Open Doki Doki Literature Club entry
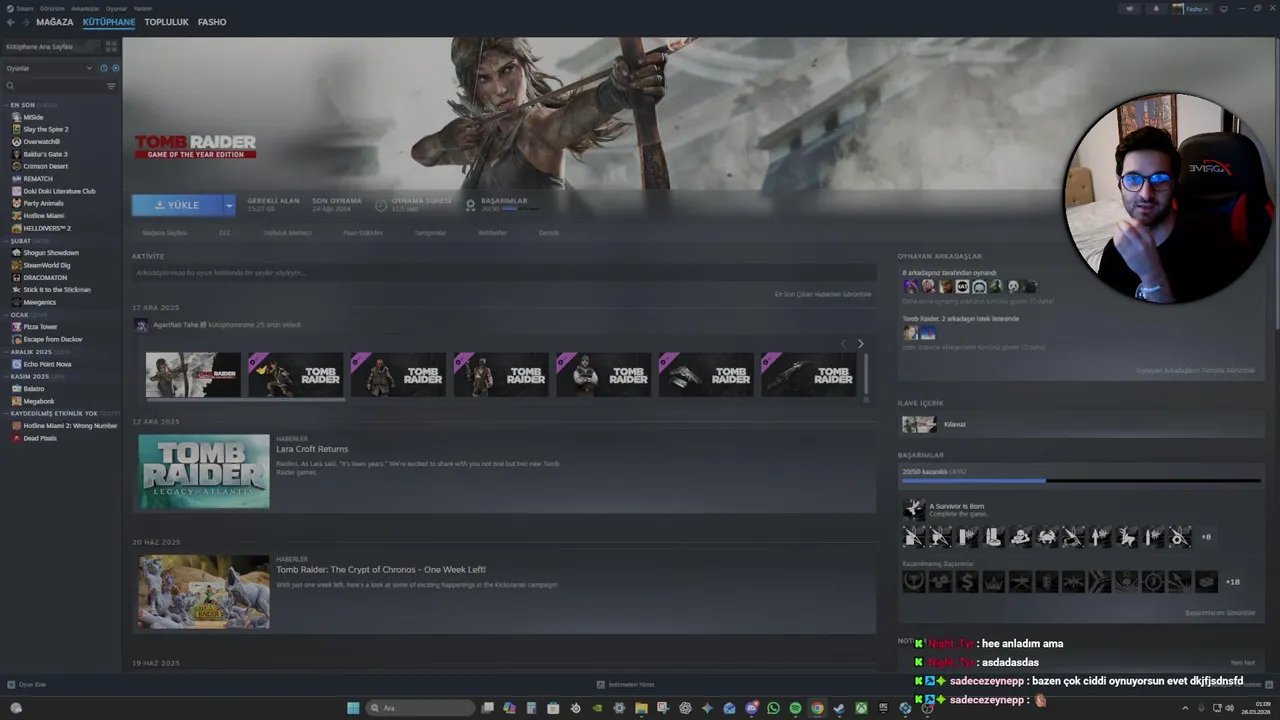The height and width of the screenshot is (720, 1280). pos(59,191)
